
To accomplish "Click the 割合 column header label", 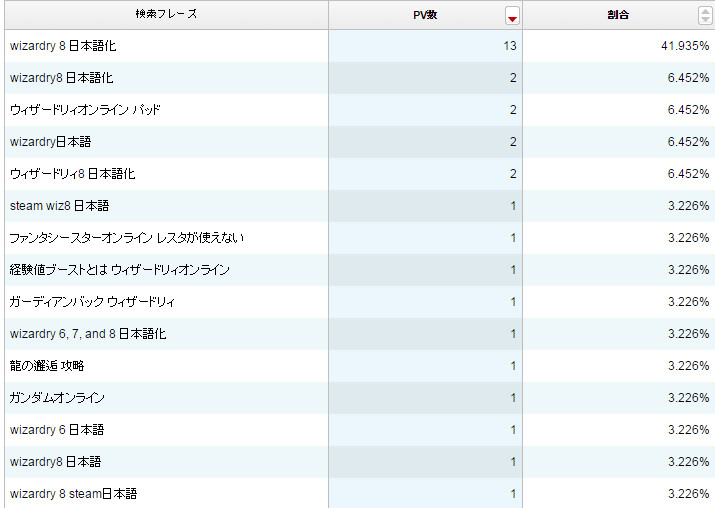I will tap(618, 15).
